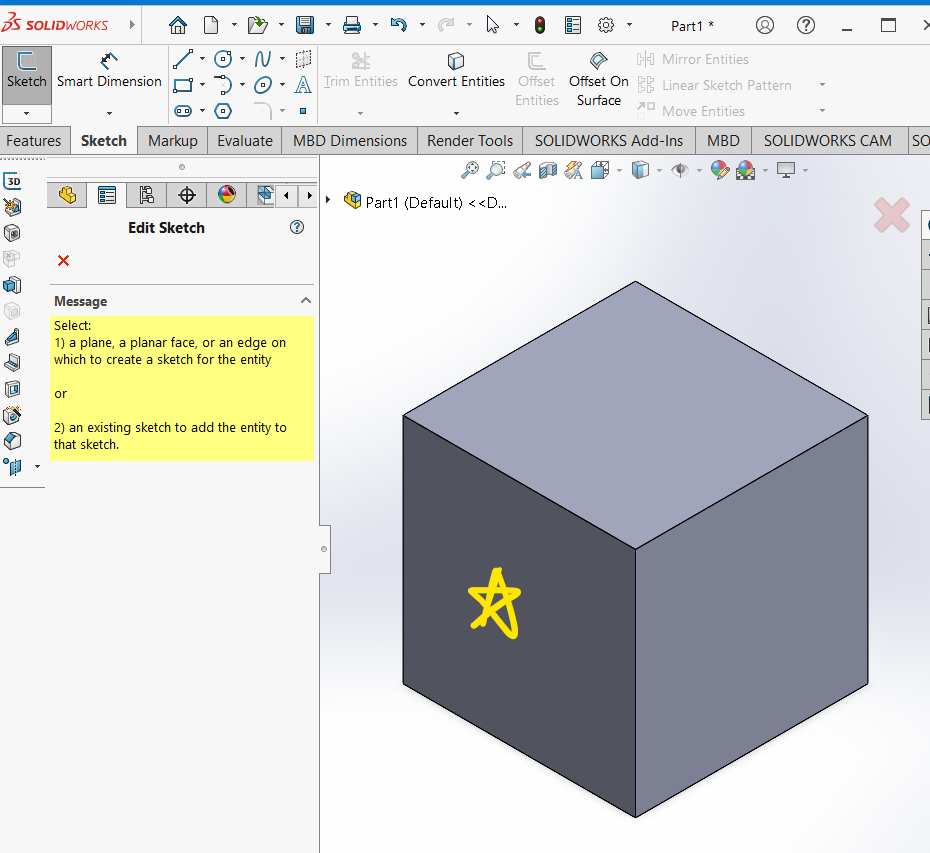Select the Polygon sketch tool
Screen dimensions: 930x853
[x=222, y=111]
